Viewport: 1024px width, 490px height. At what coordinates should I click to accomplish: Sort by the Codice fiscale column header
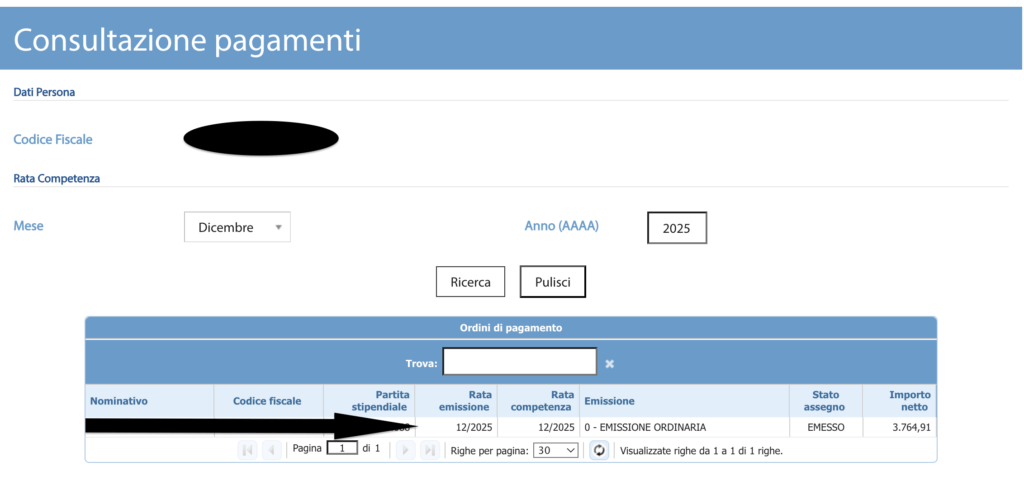coord(267,401)
